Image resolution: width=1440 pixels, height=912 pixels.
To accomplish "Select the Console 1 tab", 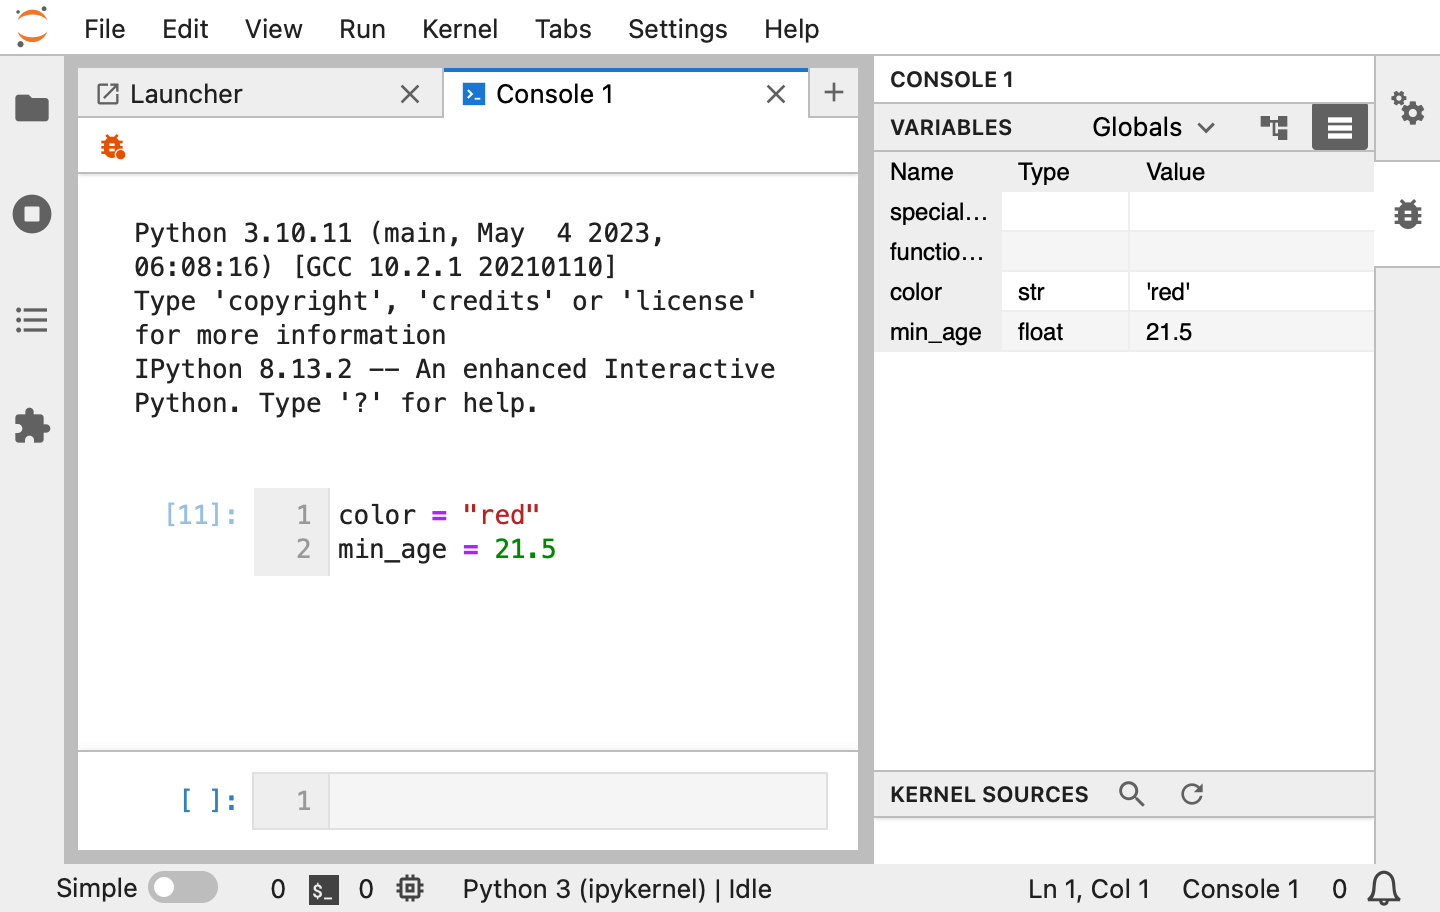I will pos(625,94).
